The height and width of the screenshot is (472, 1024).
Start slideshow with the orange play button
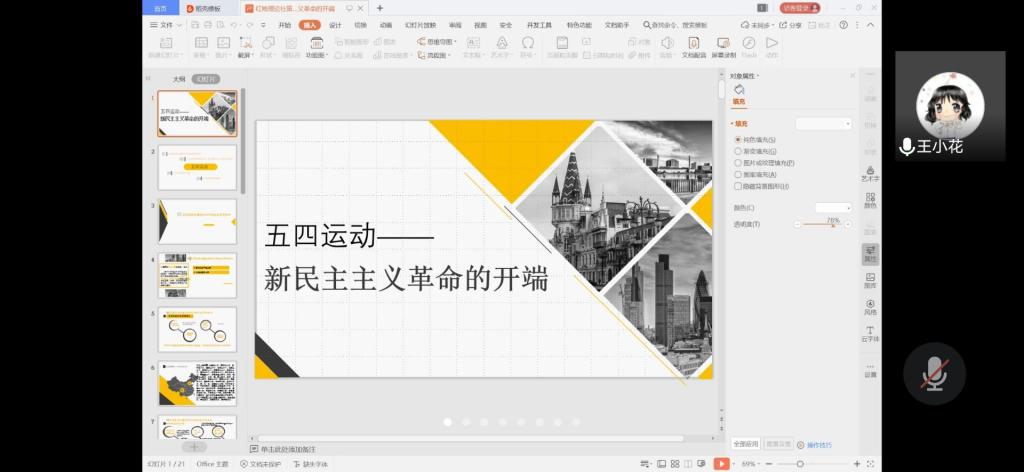[x=721, y=464]
